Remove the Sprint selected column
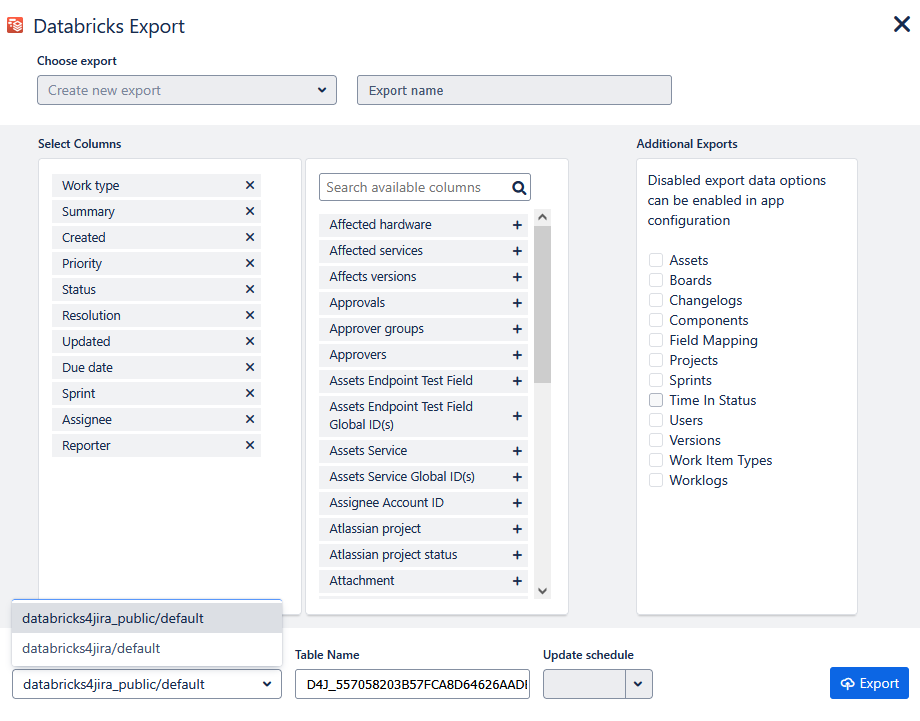Viewport: 920px width, 721px height. [250, 394]
